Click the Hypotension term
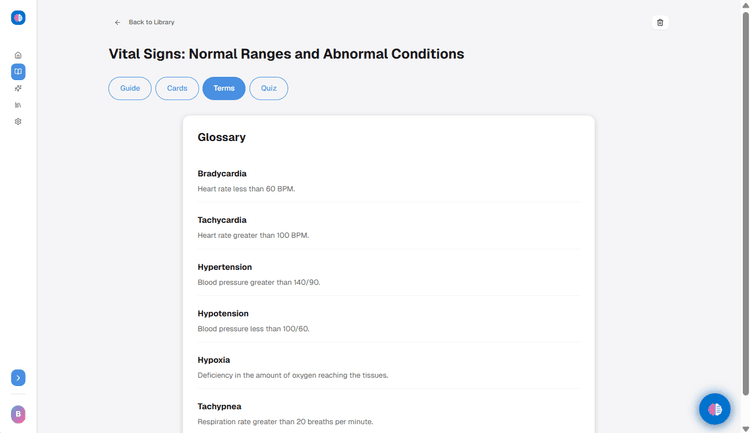 (223, 313)
